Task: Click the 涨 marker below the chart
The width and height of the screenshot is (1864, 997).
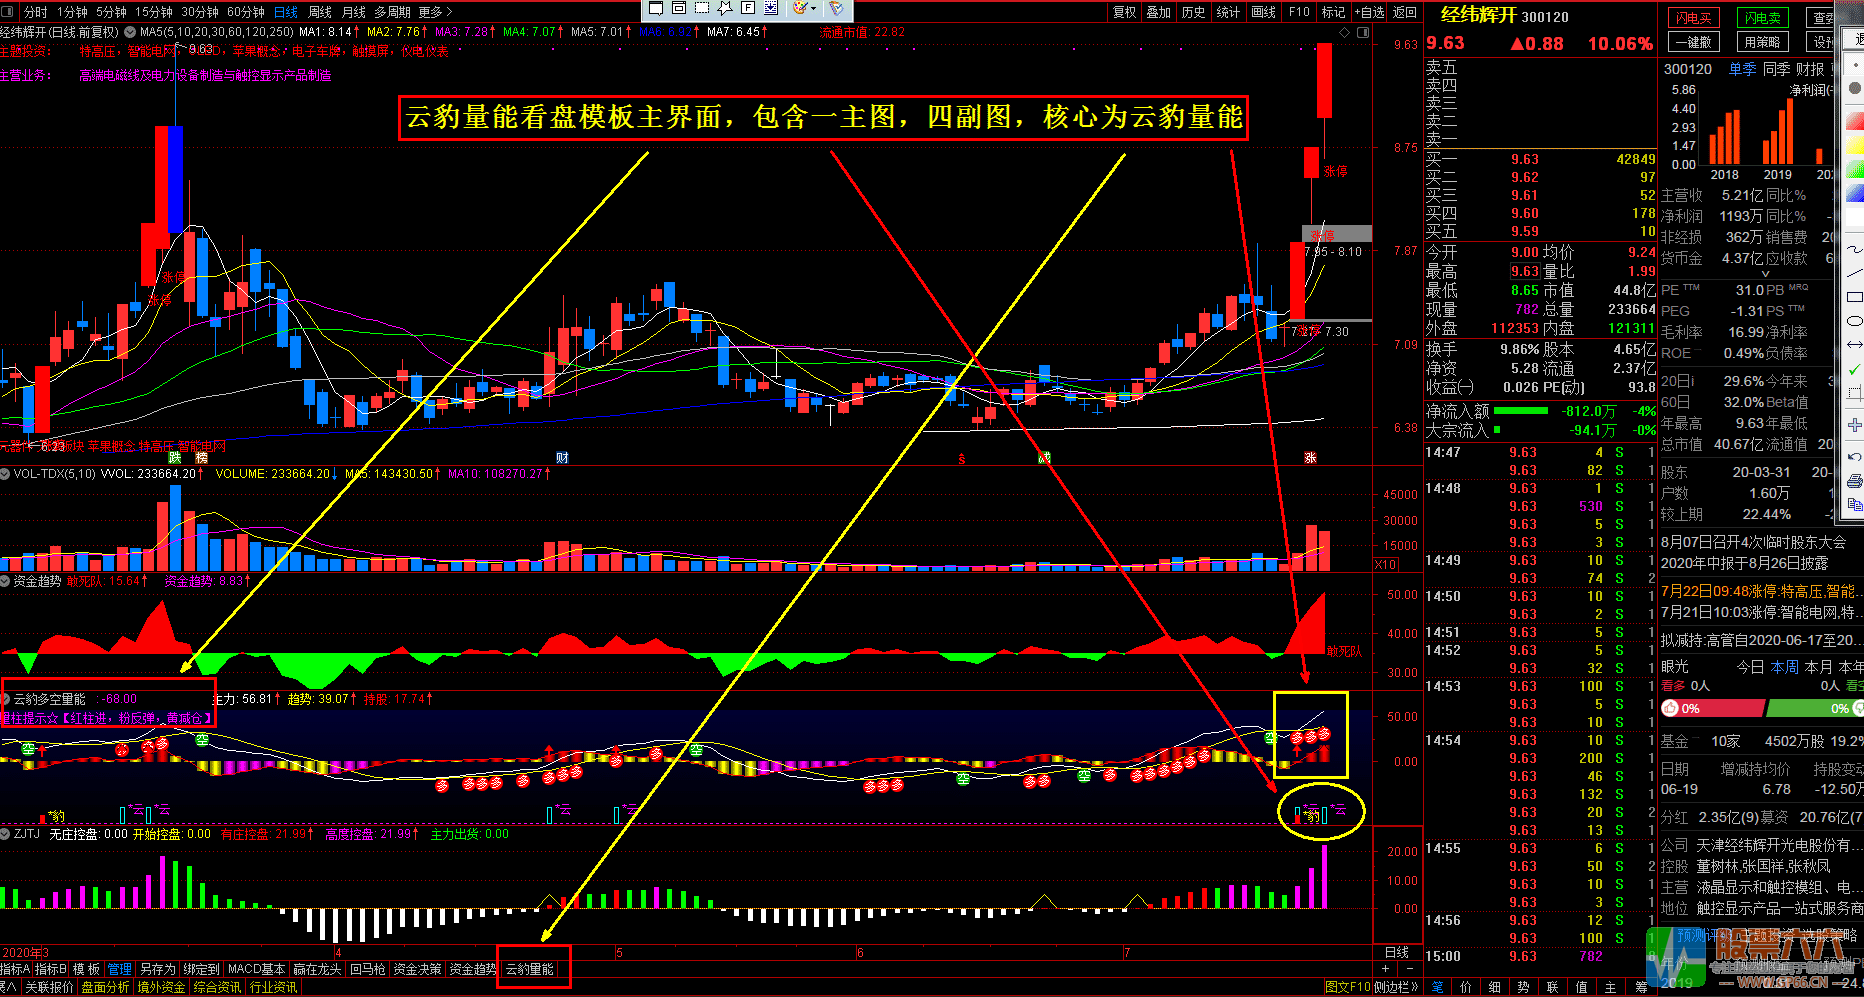Action: point(1310,458)
